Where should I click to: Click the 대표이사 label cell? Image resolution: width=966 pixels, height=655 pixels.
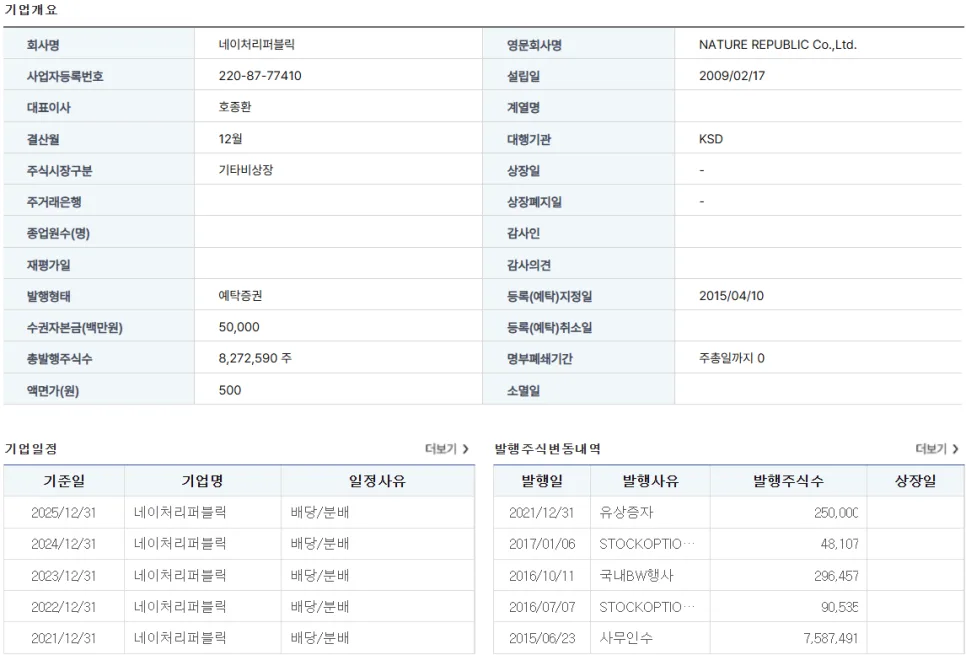[x=99, y=107]
